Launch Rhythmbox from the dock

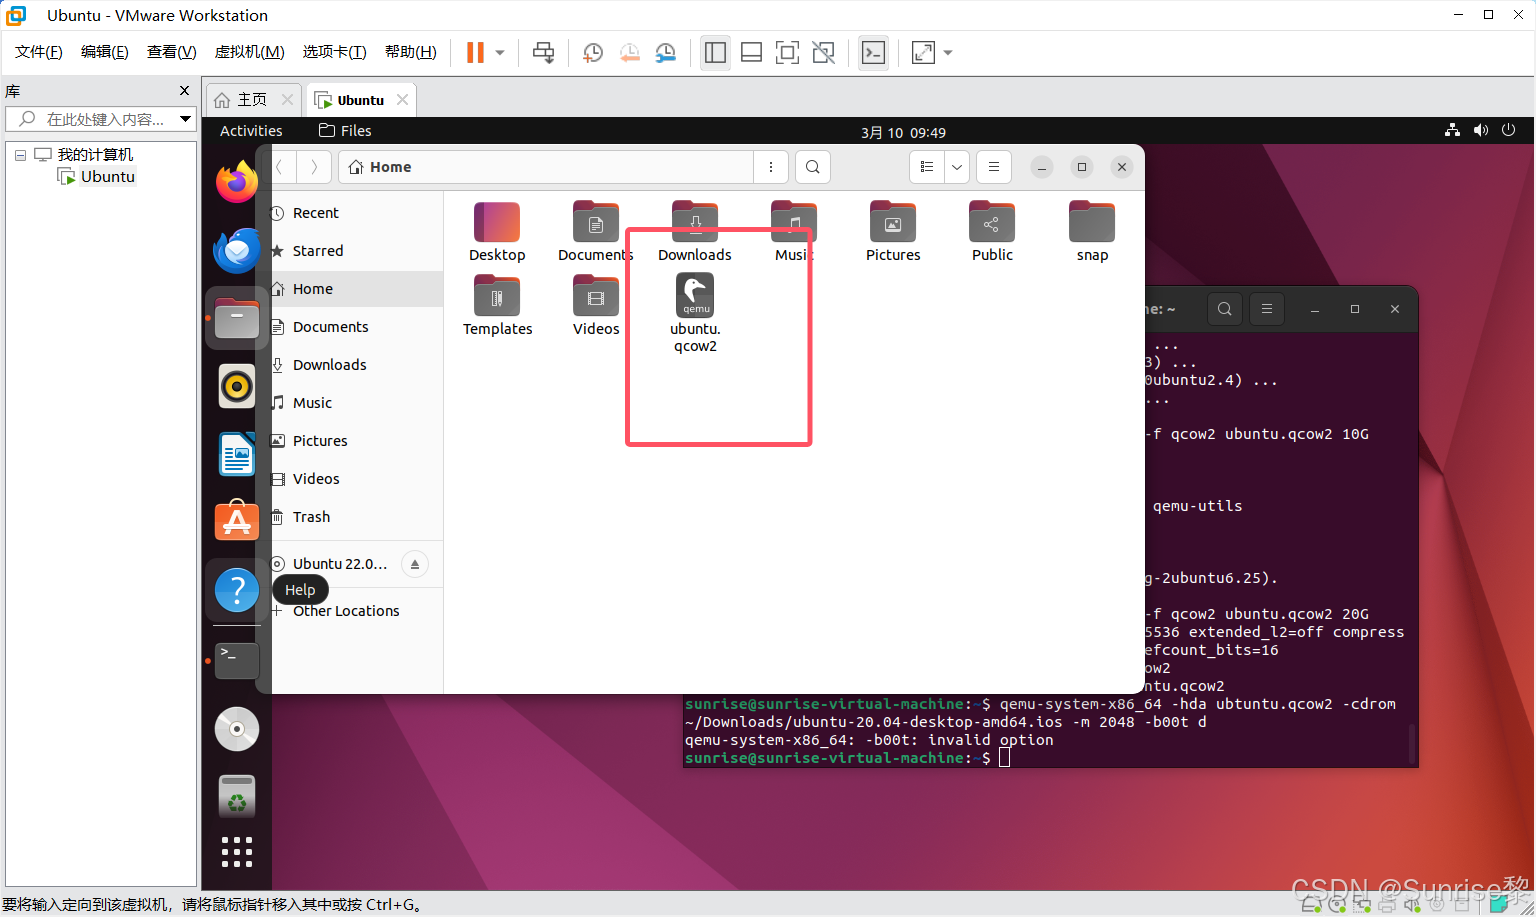click(237, 386)
